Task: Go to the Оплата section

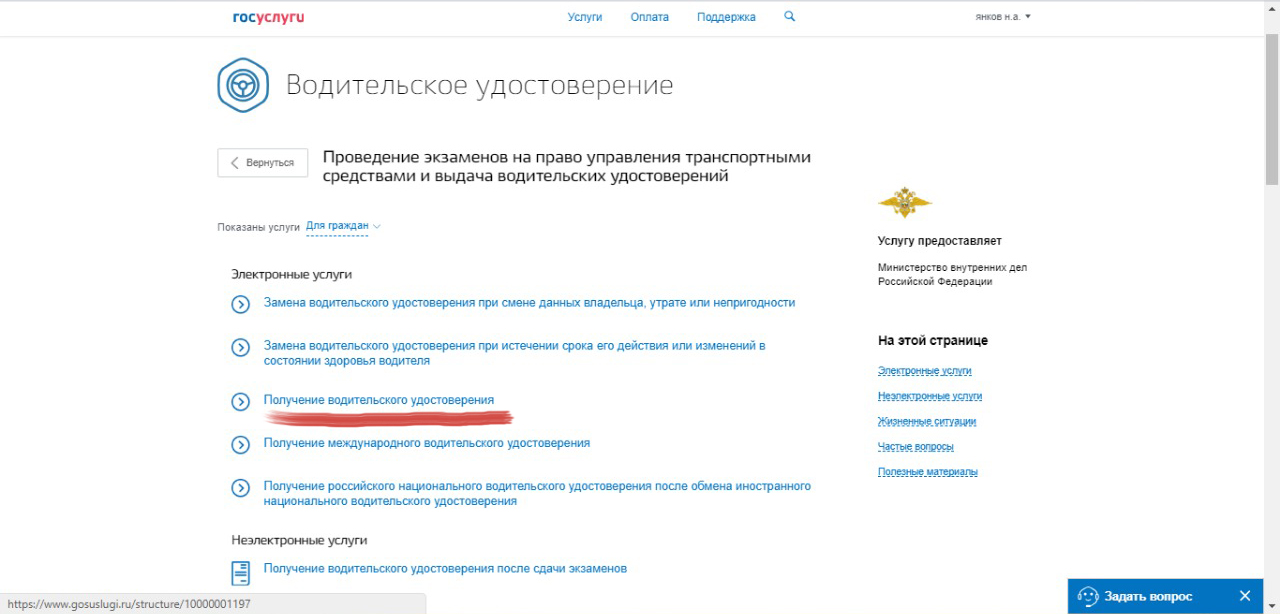Action: tap(649, 17)
